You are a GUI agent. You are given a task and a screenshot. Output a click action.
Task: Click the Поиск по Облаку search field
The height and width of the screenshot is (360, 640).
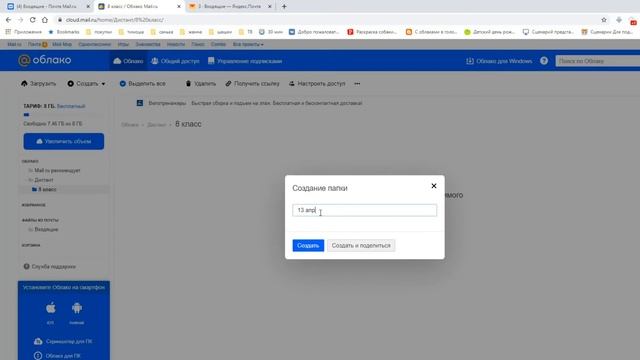click(598, 61)
